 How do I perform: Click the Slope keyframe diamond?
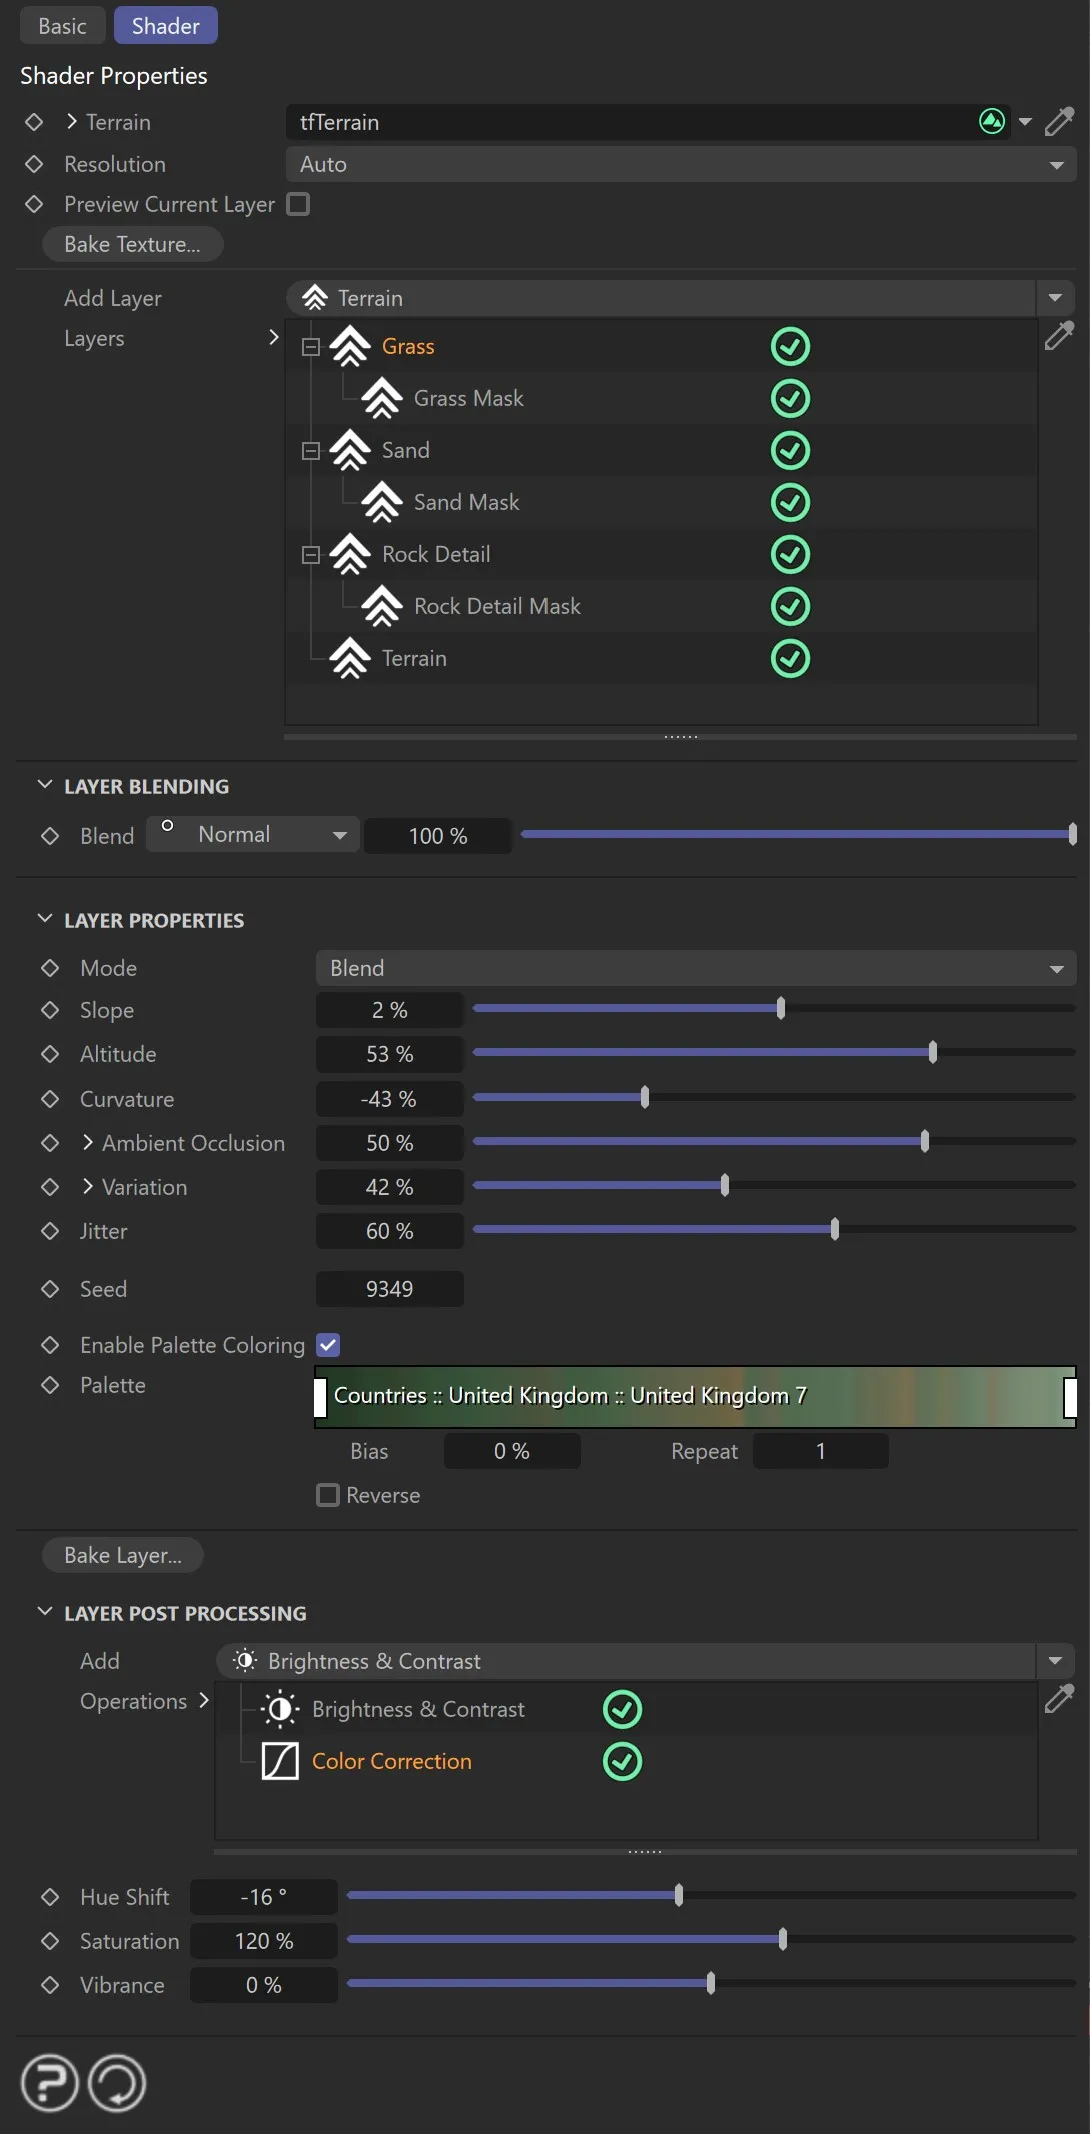tap(50, 1010)
